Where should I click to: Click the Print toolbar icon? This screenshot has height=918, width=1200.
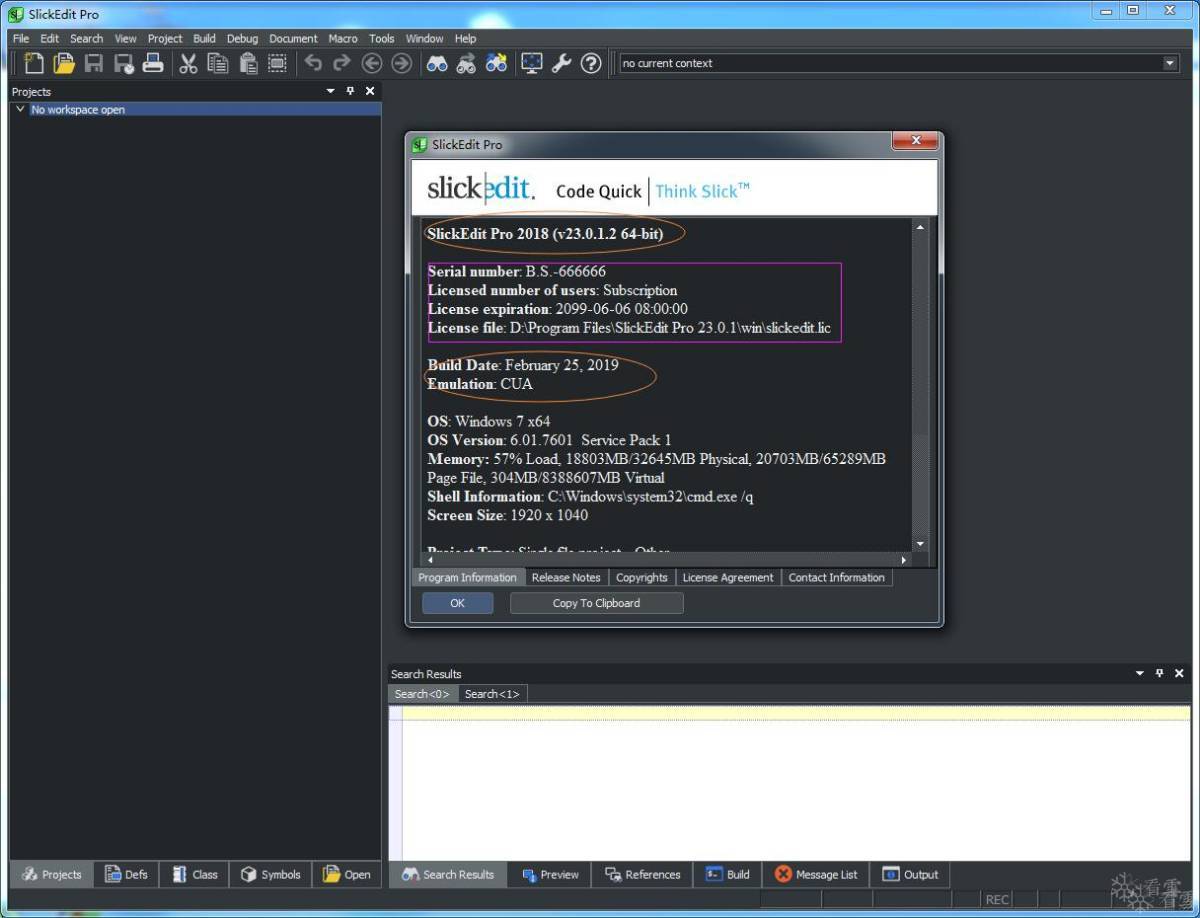click(153, 63)
